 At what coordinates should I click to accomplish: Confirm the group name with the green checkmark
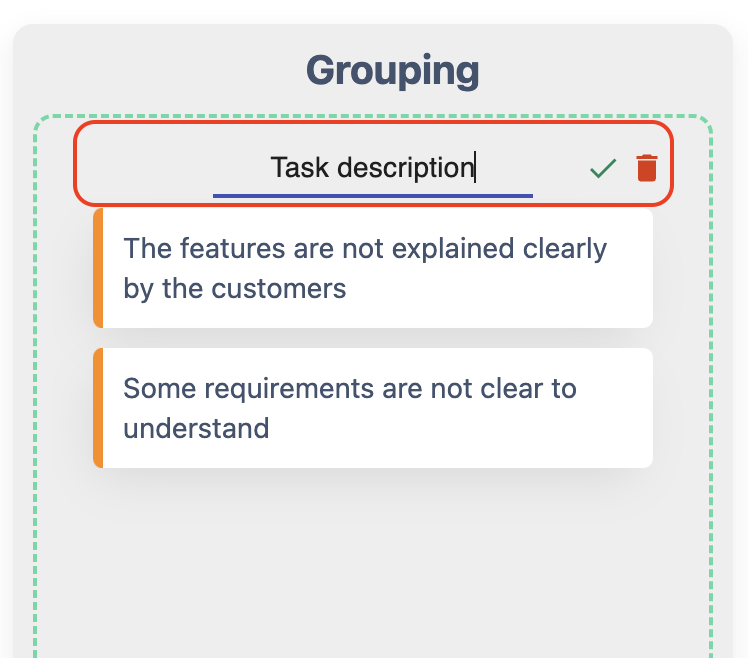(x=603, y=168)
